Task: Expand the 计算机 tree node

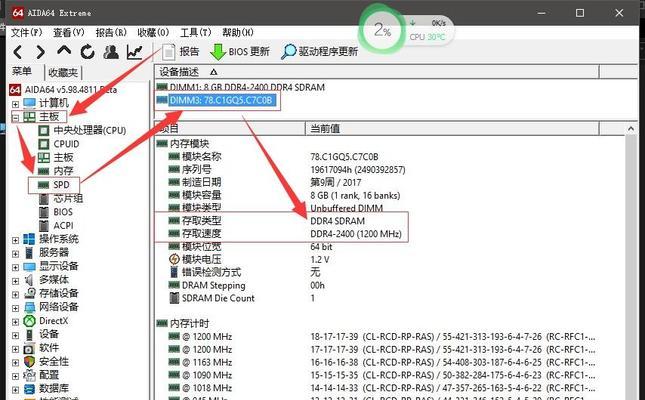Action: [15, 104]
